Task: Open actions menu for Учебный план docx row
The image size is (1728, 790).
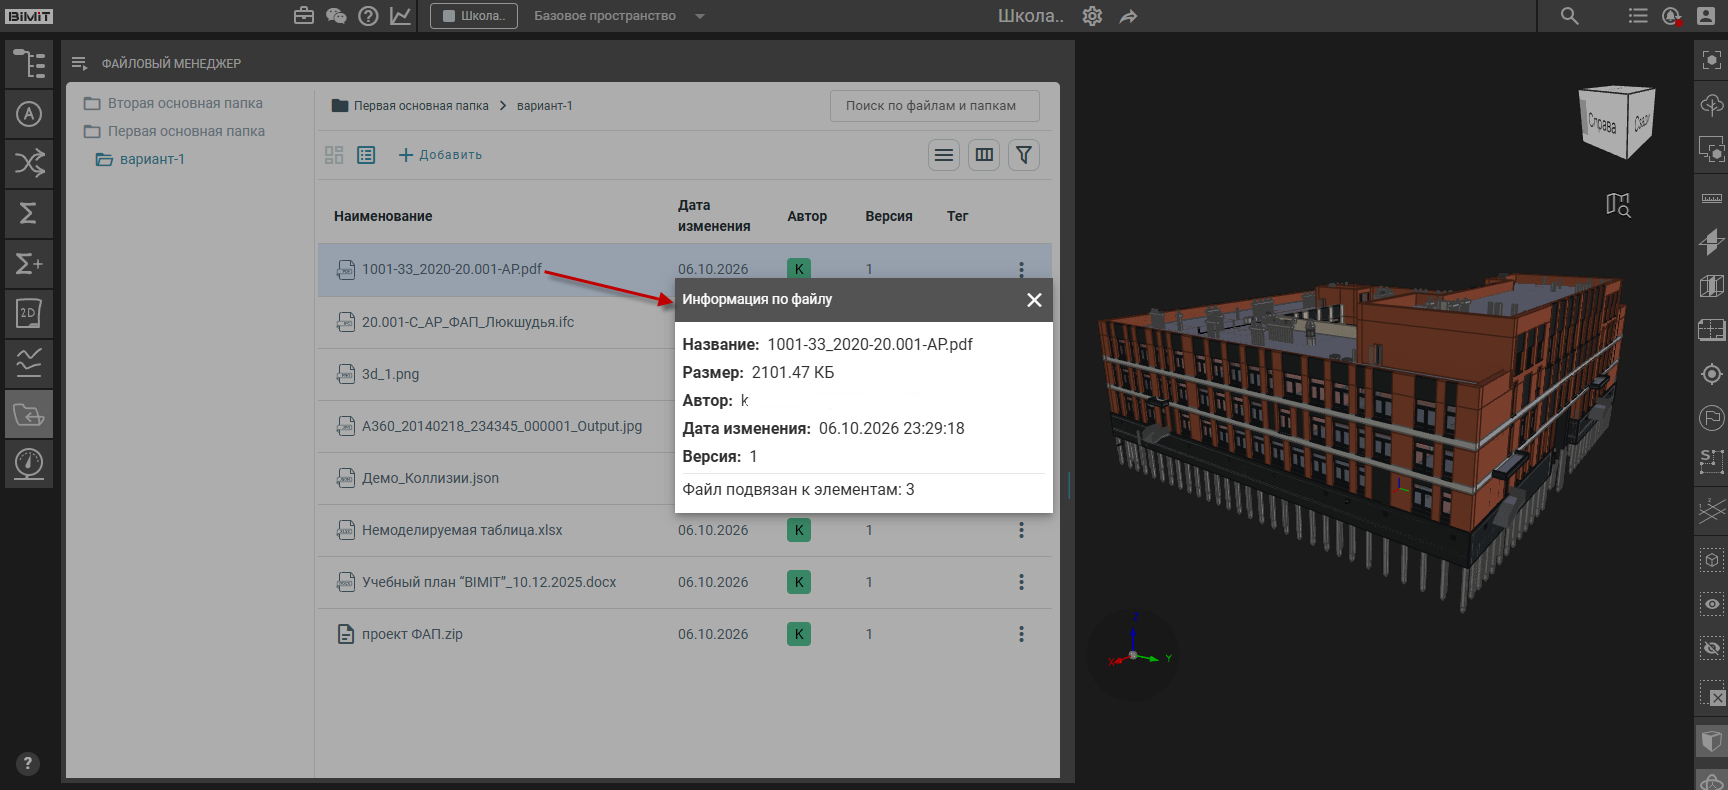Action: click(1021, 582)
